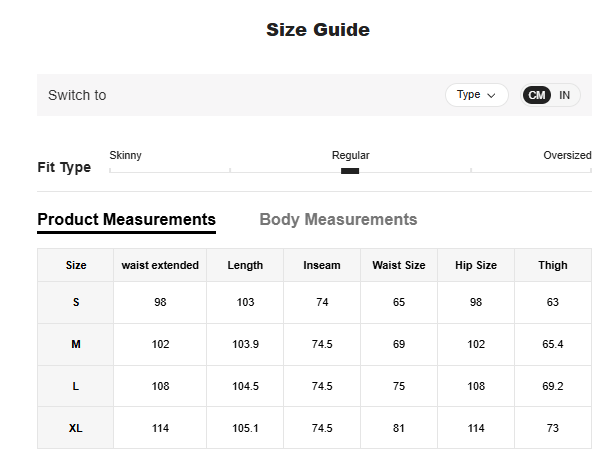614x459 pixels.
Task: Select the S size row header
Action: pyautogui.click(x=76, y=302)
